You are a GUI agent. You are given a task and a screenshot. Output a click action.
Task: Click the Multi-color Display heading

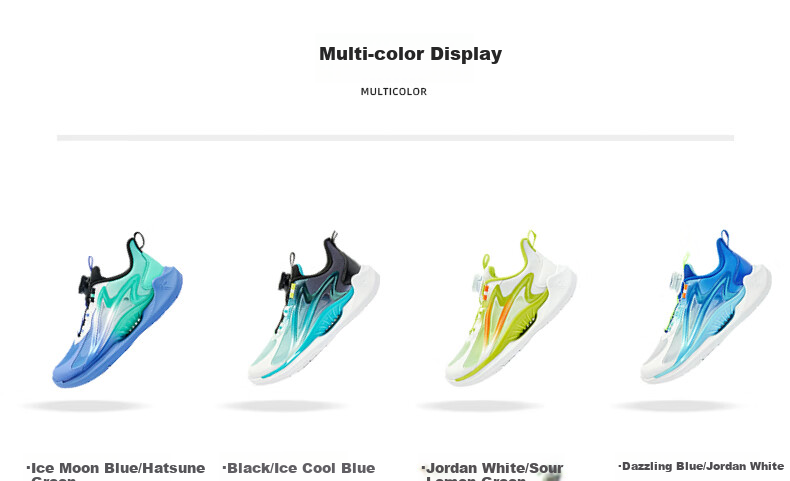pos(410,54)
